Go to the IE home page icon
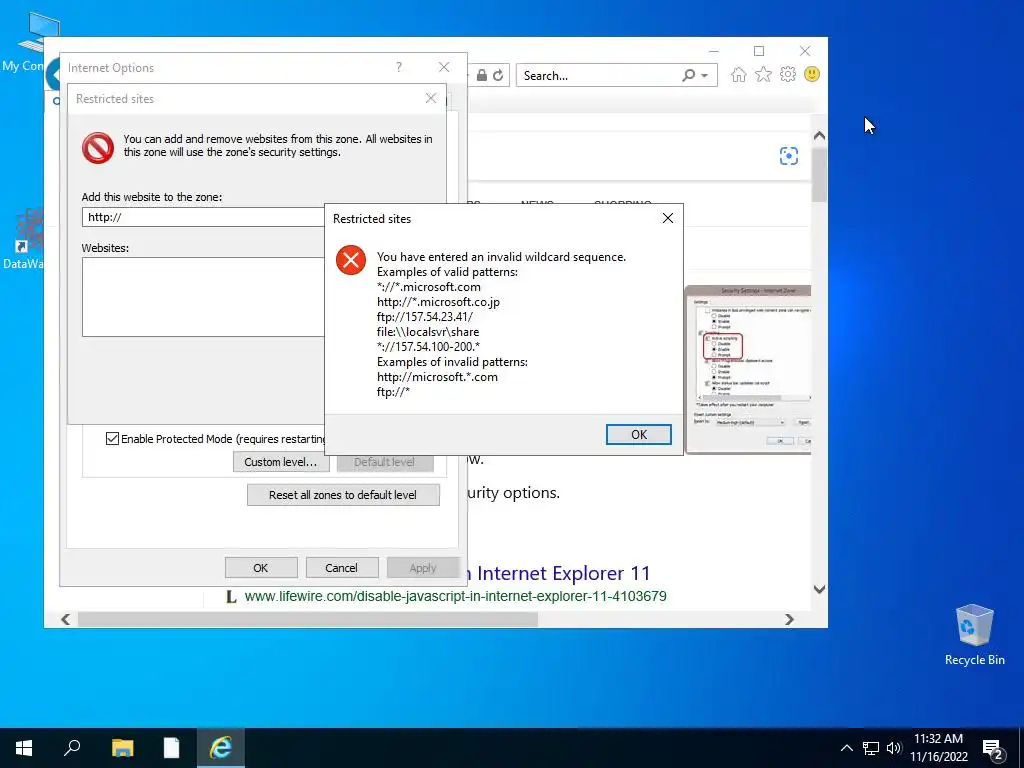 pyautogui.click(x=739, y=74)
